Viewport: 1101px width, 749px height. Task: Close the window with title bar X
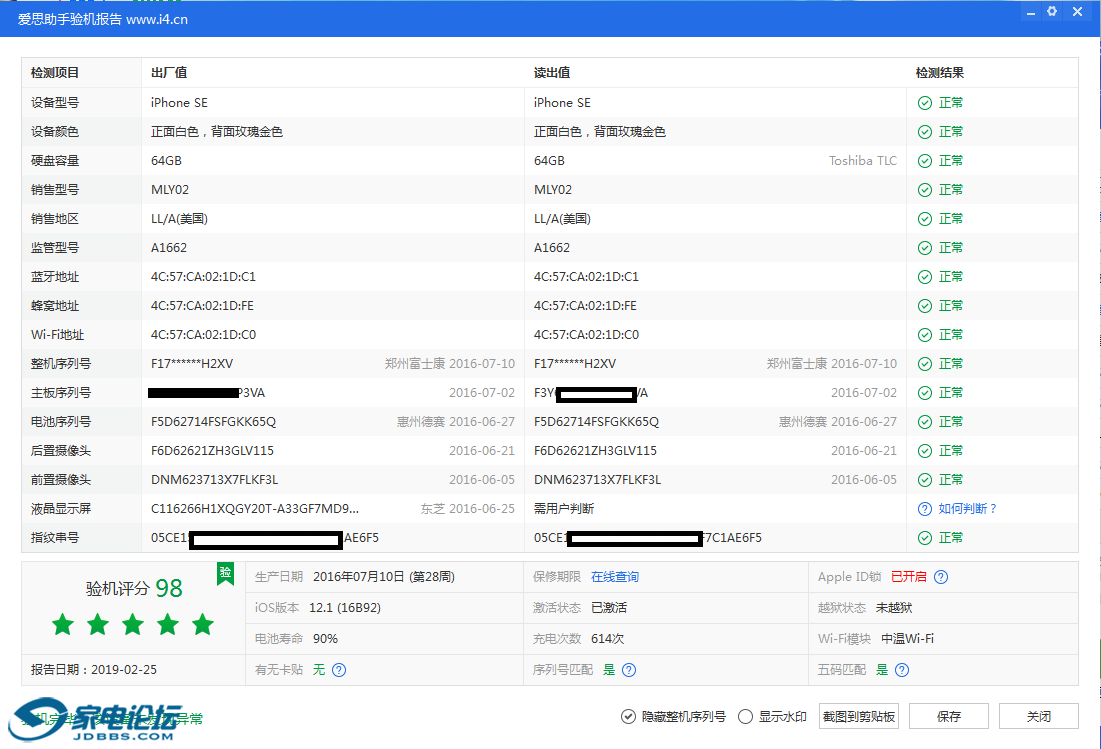1078,11
